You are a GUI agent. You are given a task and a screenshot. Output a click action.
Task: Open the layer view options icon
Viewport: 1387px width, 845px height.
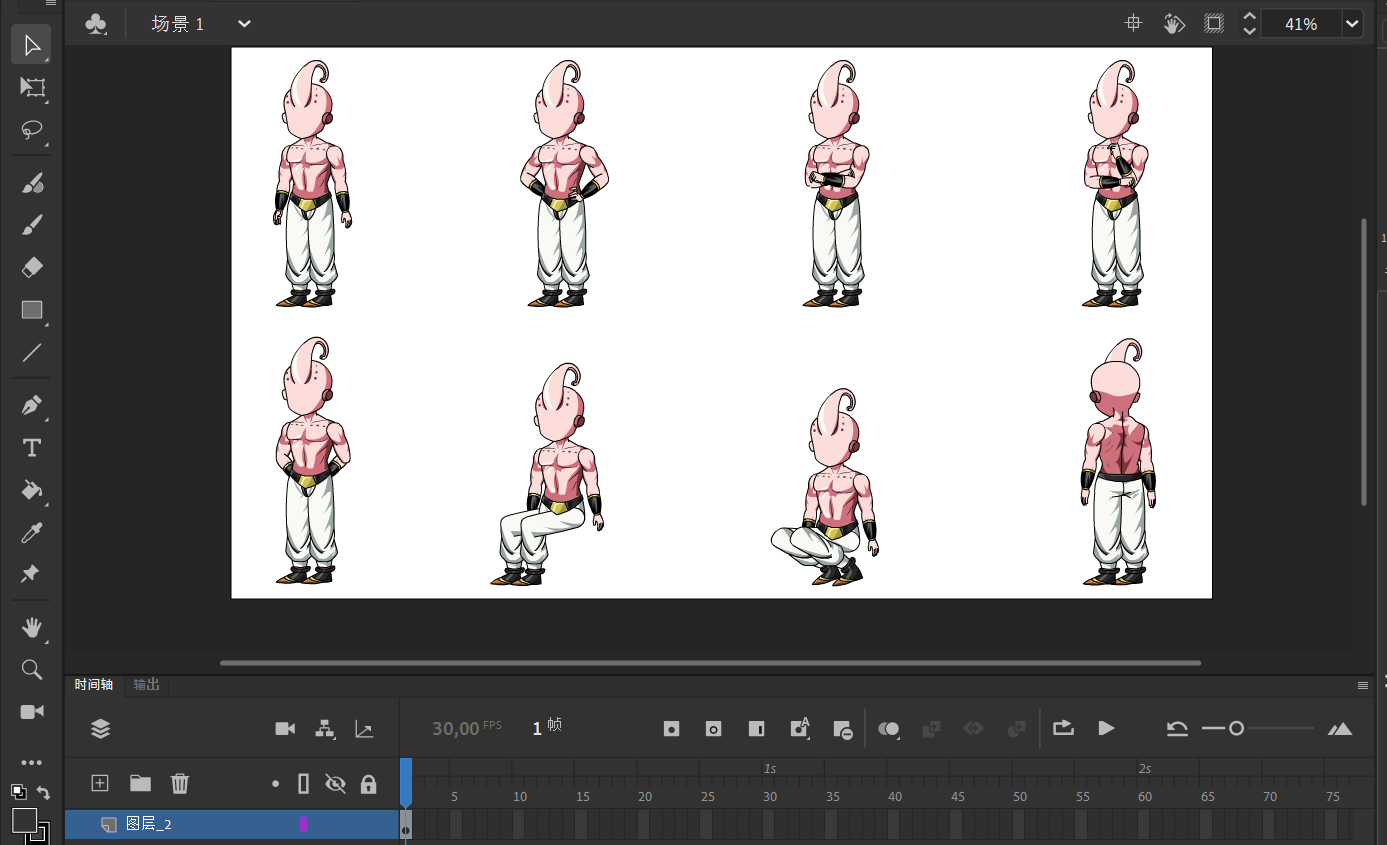coord(100,729)
